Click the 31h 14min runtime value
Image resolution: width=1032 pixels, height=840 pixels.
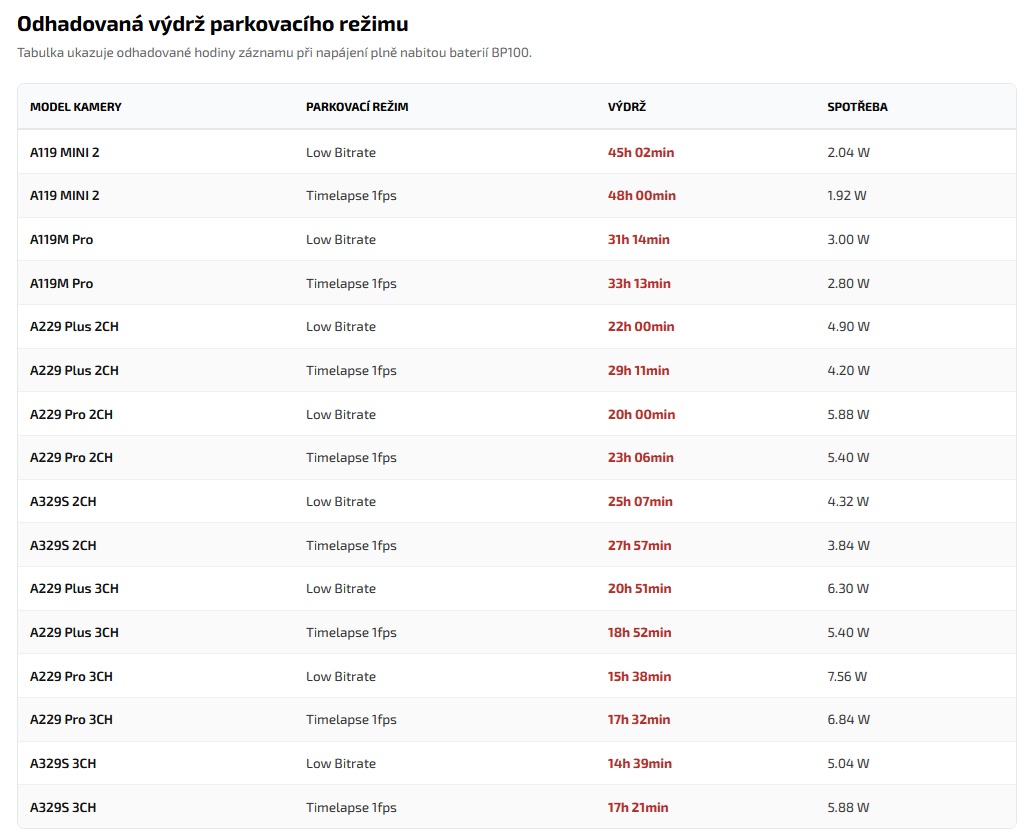coord(639,240)
